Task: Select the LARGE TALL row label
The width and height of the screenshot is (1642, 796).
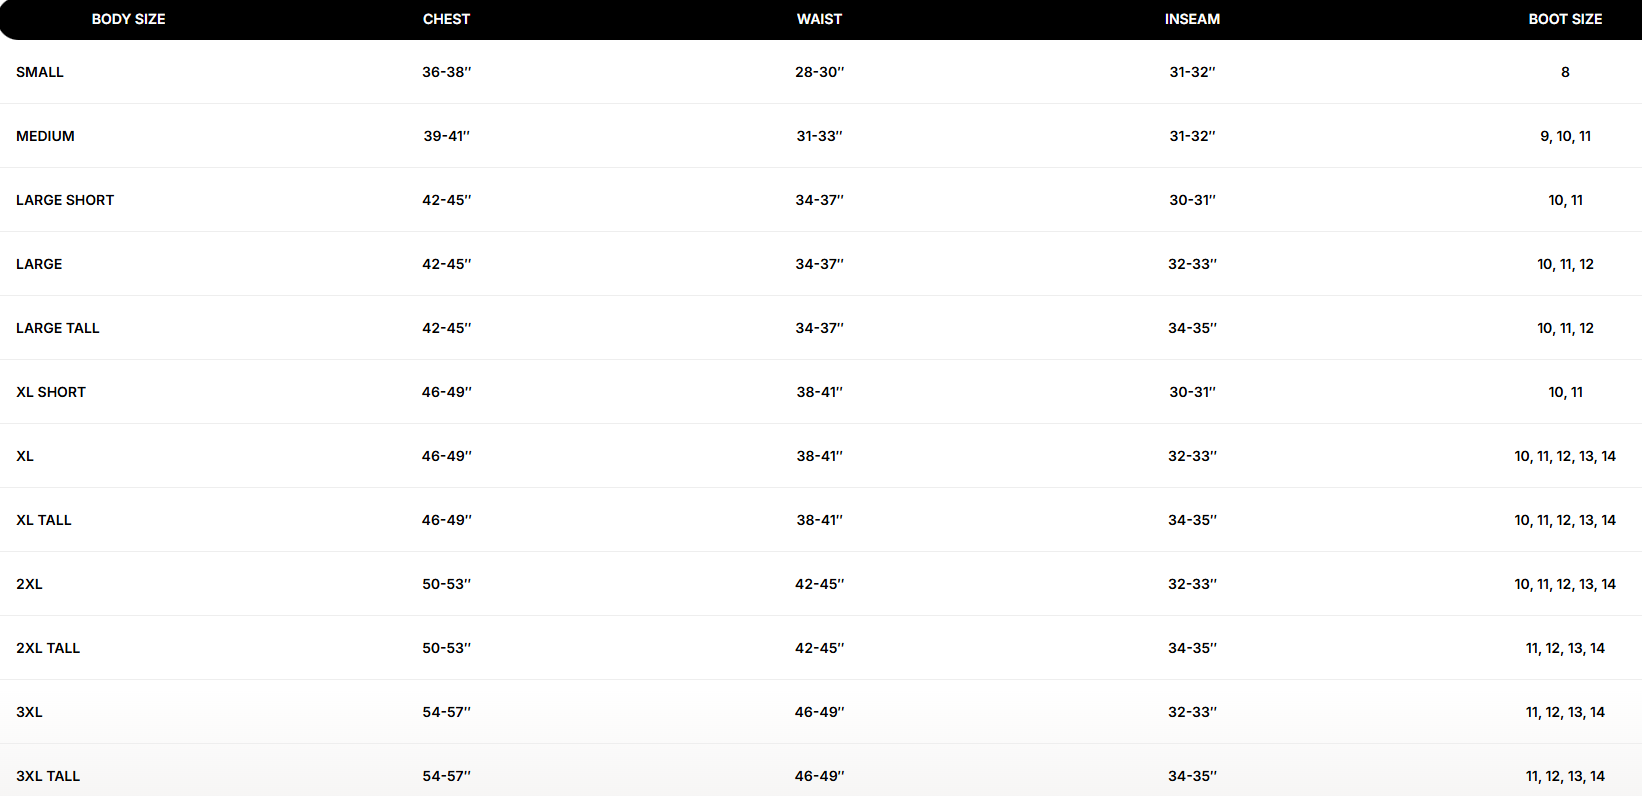Action: [58, 328]
